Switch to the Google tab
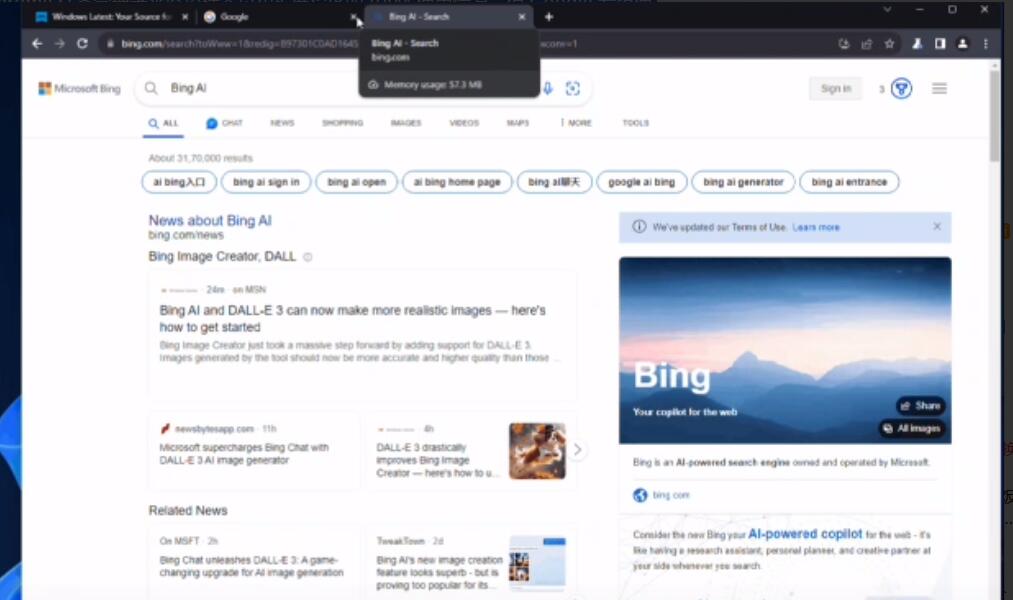The height and width of the screenshot is (600, 1013). [x=281, y=17]
